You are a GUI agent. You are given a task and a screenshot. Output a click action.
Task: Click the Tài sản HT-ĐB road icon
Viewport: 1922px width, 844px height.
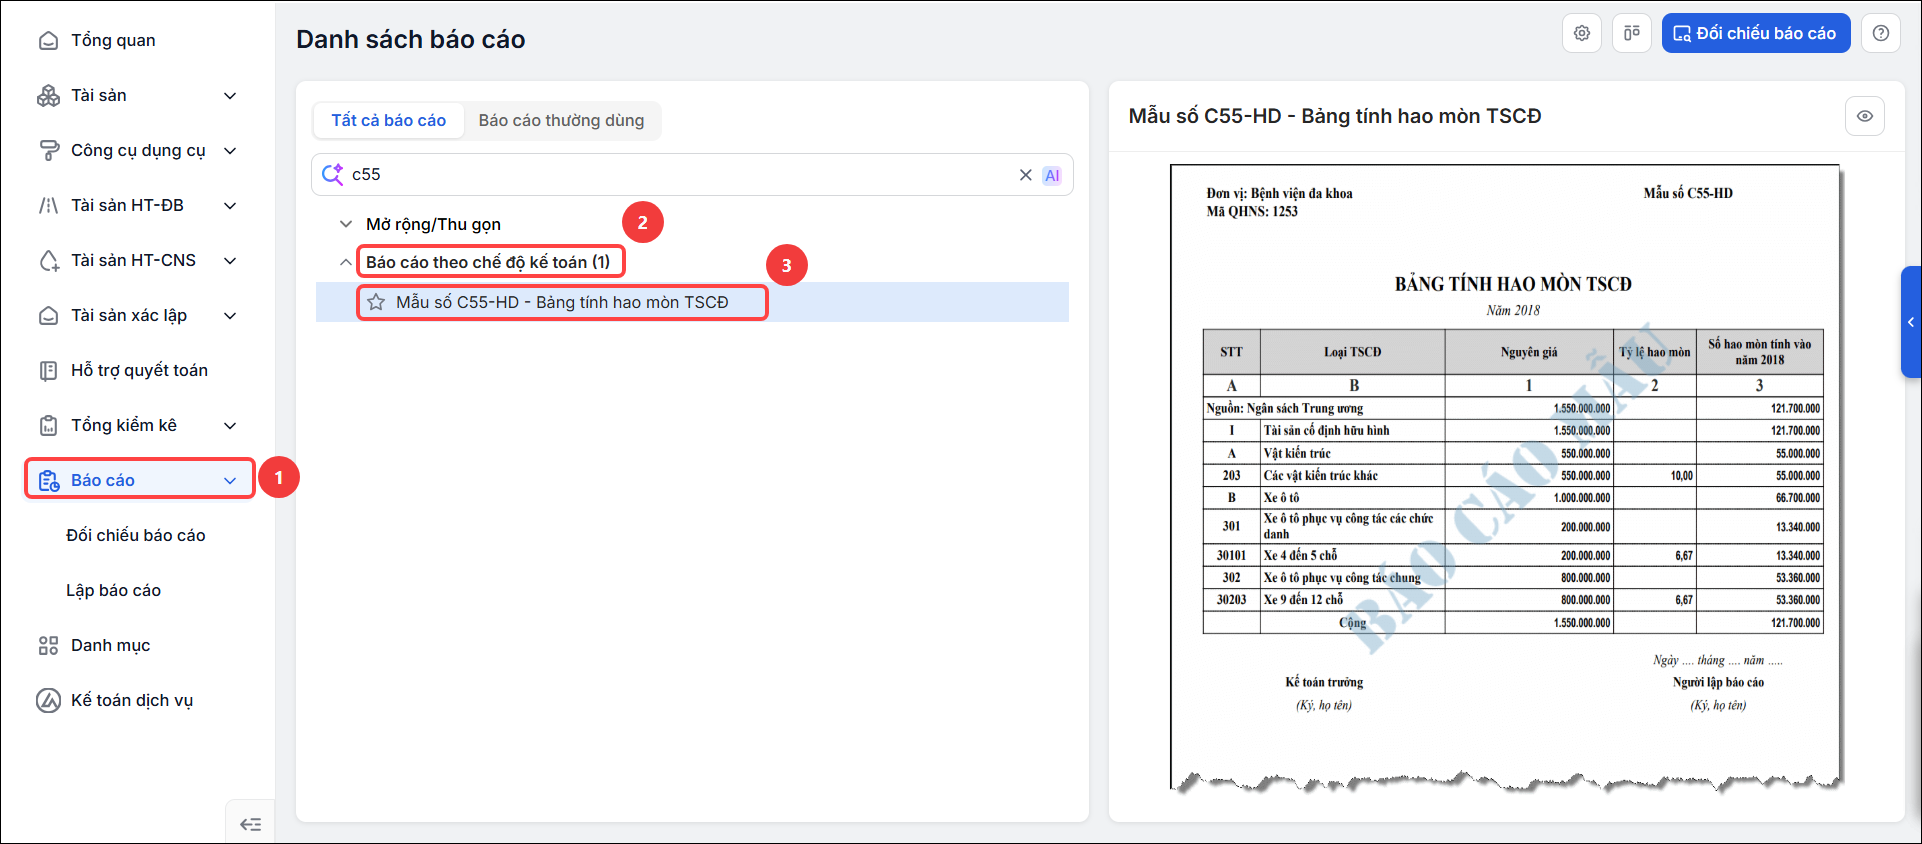click(48, 205)
